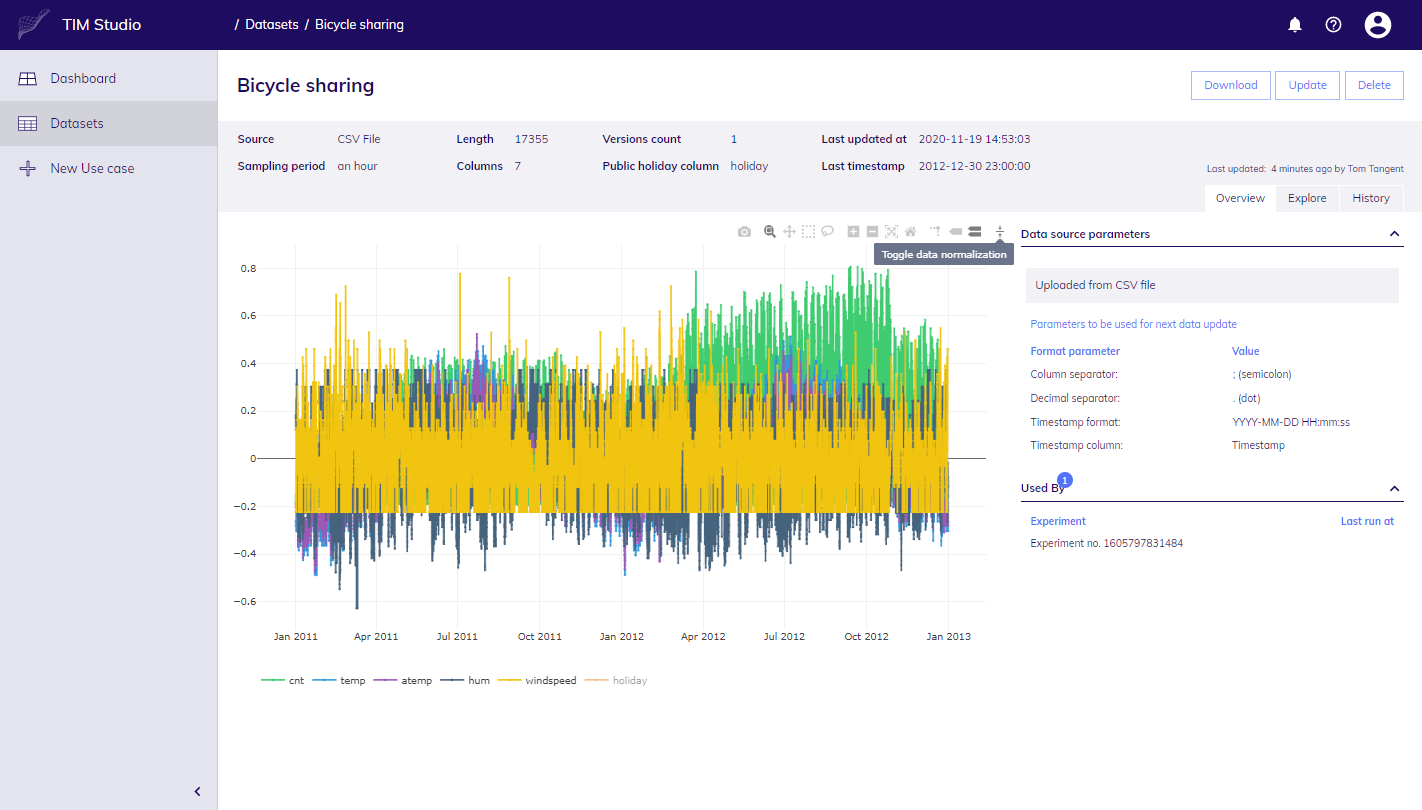Image resolution: width=1422 pixels, height=810 pixels.
Task: Click the Timestamp column value
Action: click(1258, 445)
